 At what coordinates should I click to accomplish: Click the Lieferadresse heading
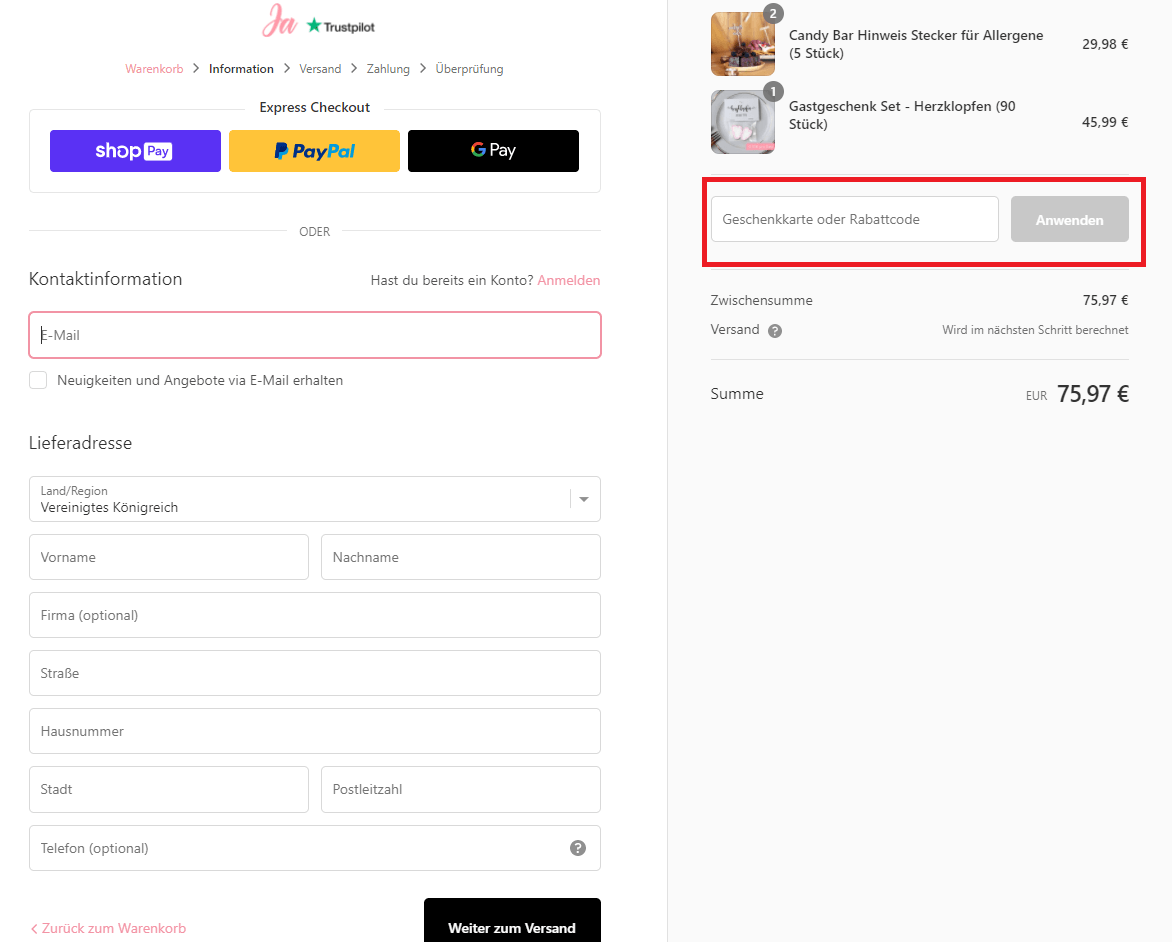80,443
